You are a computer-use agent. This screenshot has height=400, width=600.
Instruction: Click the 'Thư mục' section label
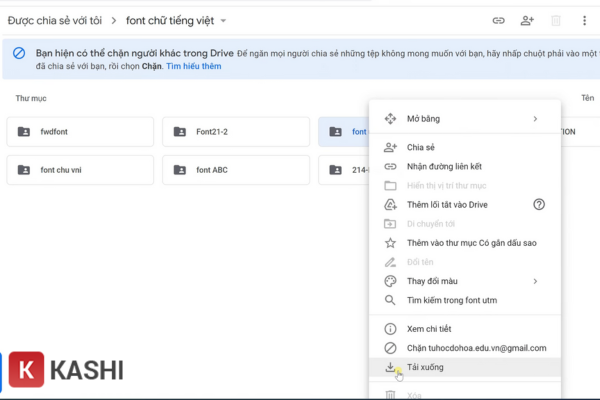[31, 98]
